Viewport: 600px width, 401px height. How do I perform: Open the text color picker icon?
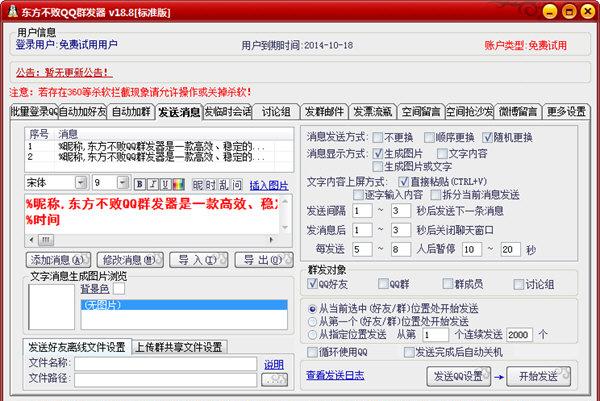(x=178, y=184)
